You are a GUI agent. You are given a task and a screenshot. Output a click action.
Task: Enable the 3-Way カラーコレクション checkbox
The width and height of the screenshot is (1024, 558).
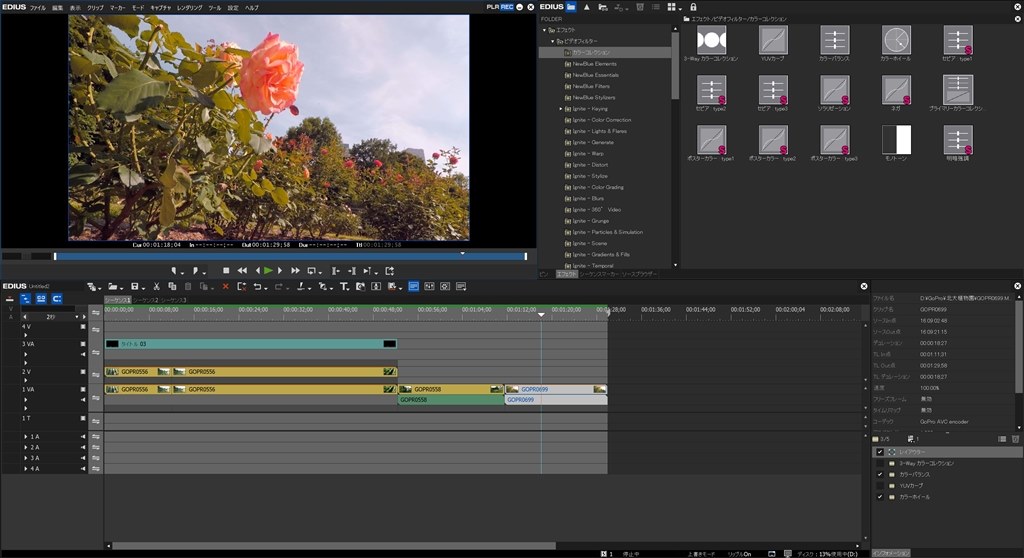point(880,463)
